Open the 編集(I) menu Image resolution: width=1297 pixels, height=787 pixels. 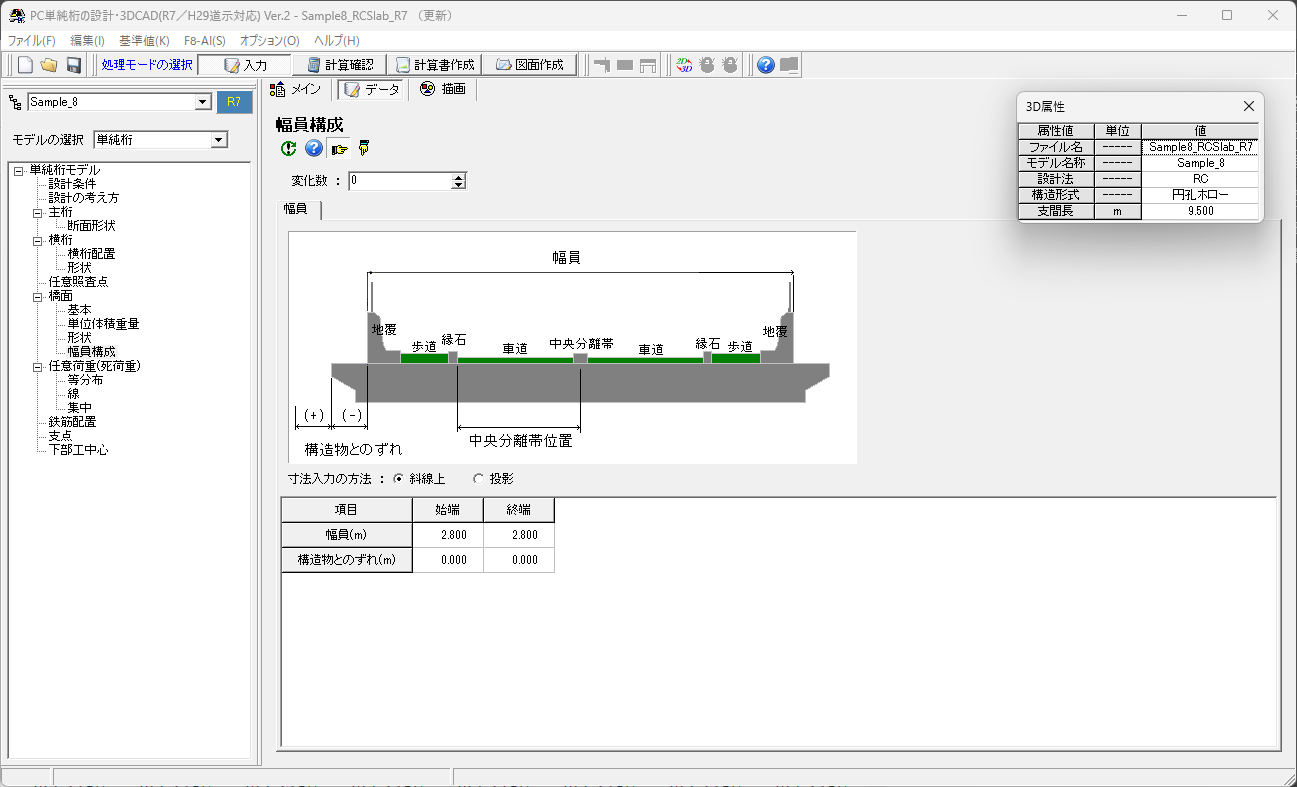click(87, 41)
